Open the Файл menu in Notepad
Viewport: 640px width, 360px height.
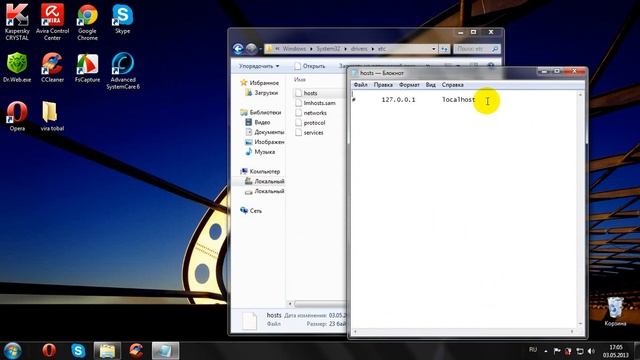pyautogui.click(x=360, y=85)
